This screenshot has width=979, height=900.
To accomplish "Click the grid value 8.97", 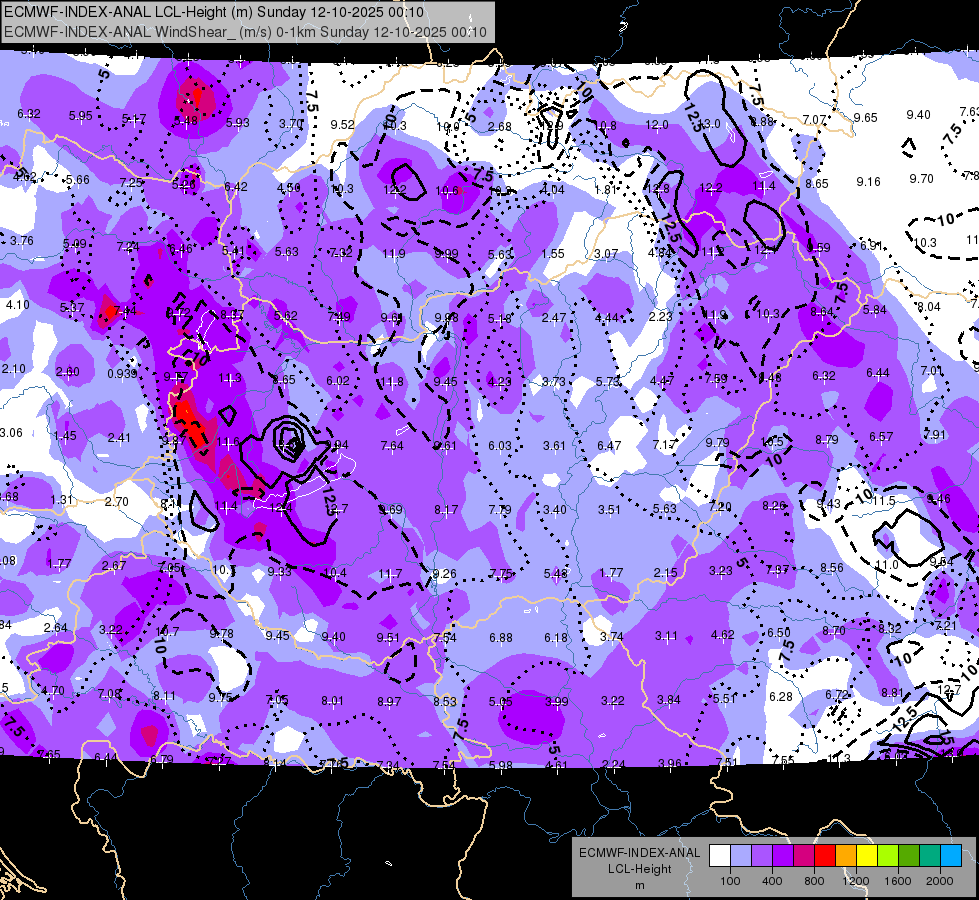I will pos(389,701).
